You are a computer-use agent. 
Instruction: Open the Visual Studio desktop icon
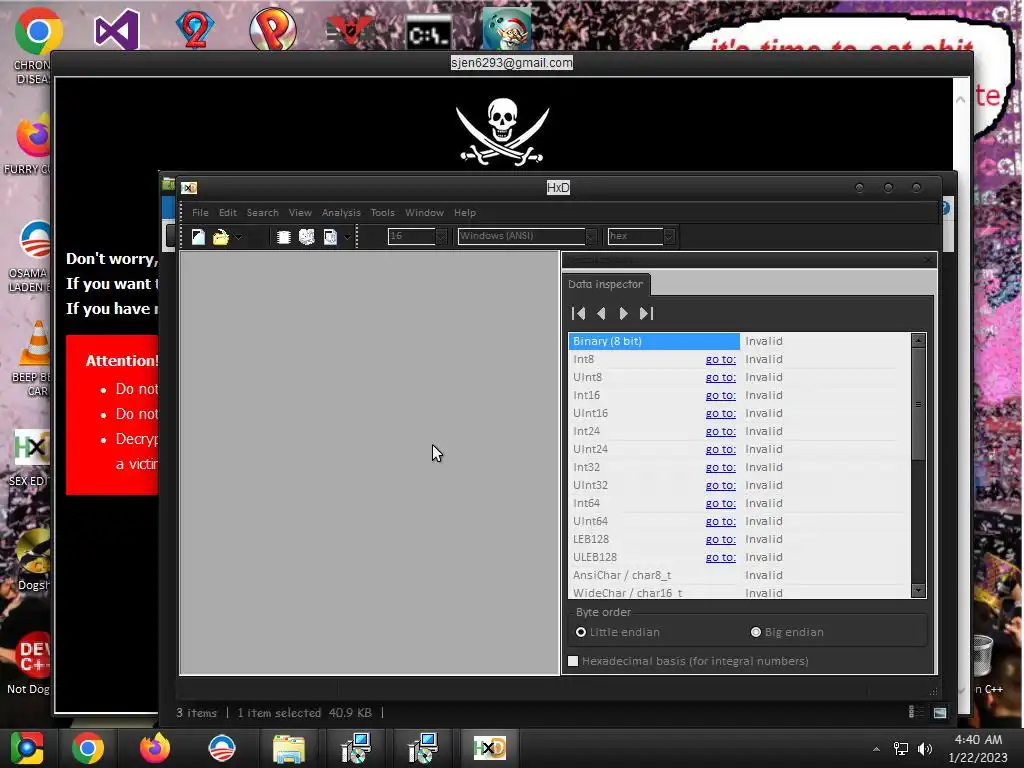click(116, 29)
